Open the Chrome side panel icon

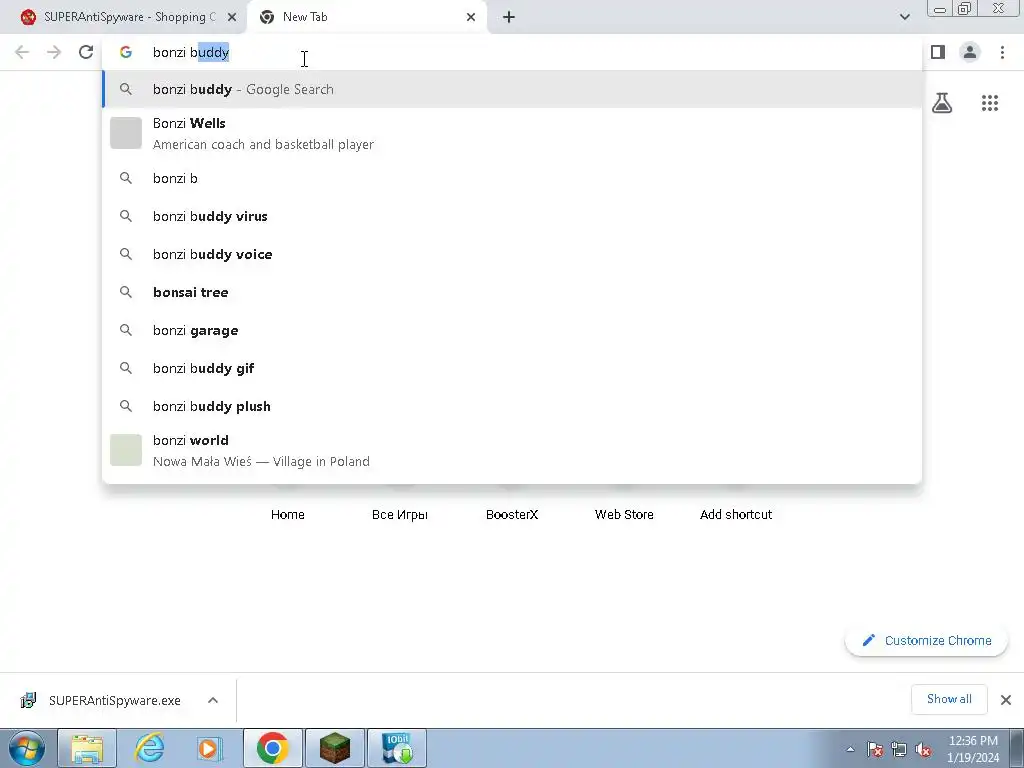coord(938,52)
